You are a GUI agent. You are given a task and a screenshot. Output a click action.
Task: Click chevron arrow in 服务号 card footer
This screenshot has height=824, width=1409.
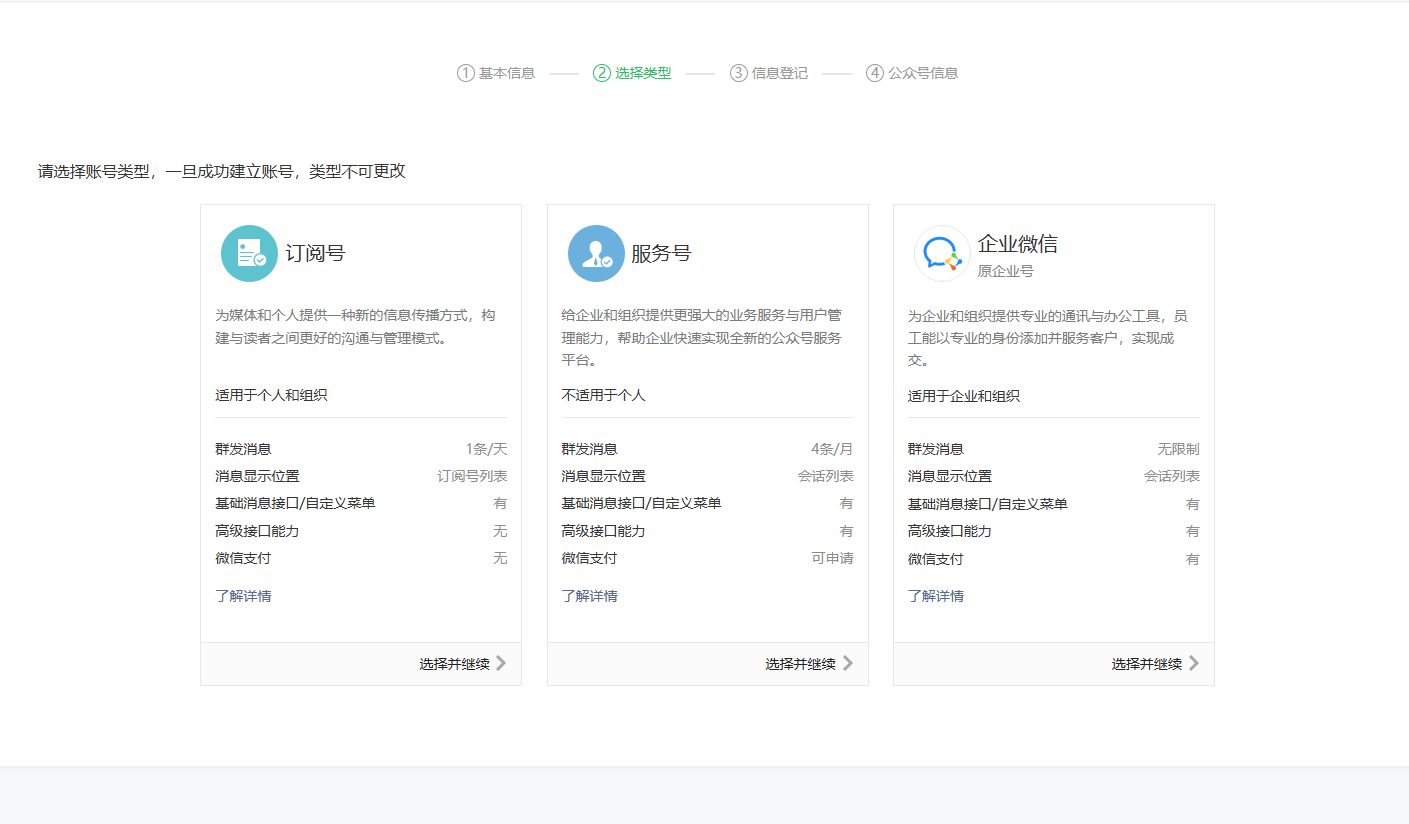(x=848, y=663)
